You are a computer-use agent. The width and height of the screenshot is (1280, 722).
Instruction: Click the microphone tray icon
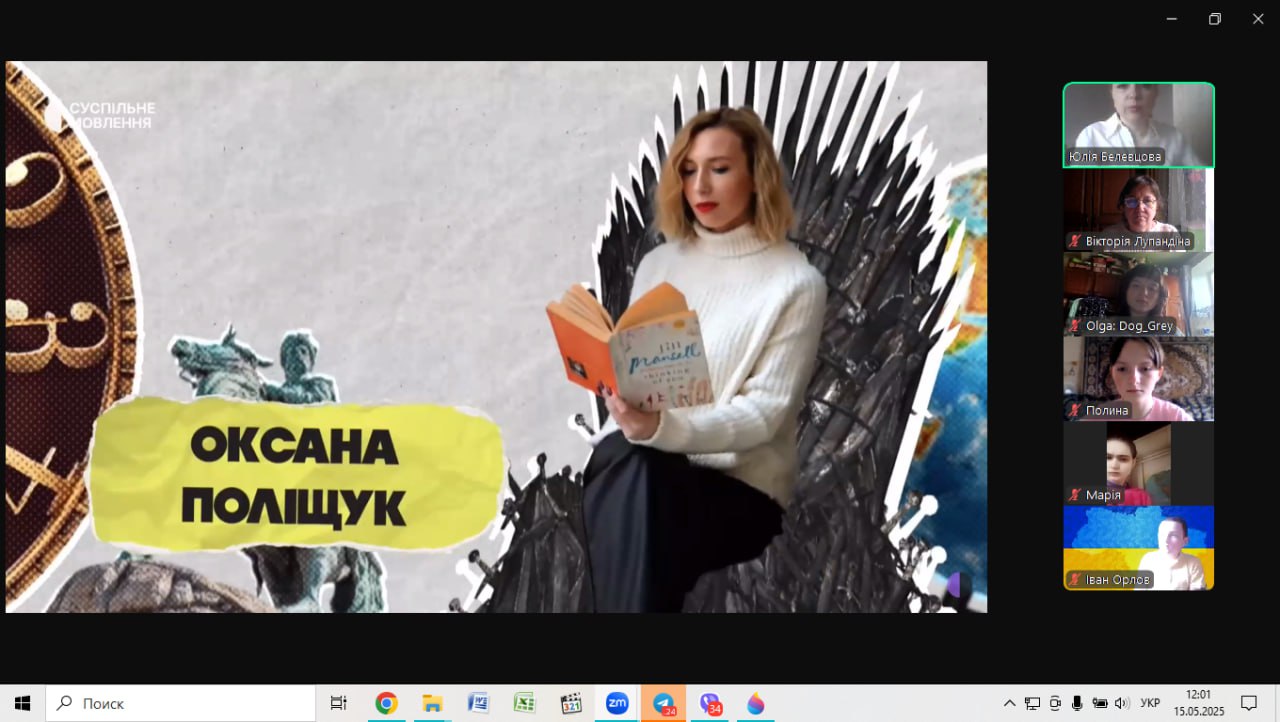pyautogui.click(x=1077, y=703)
